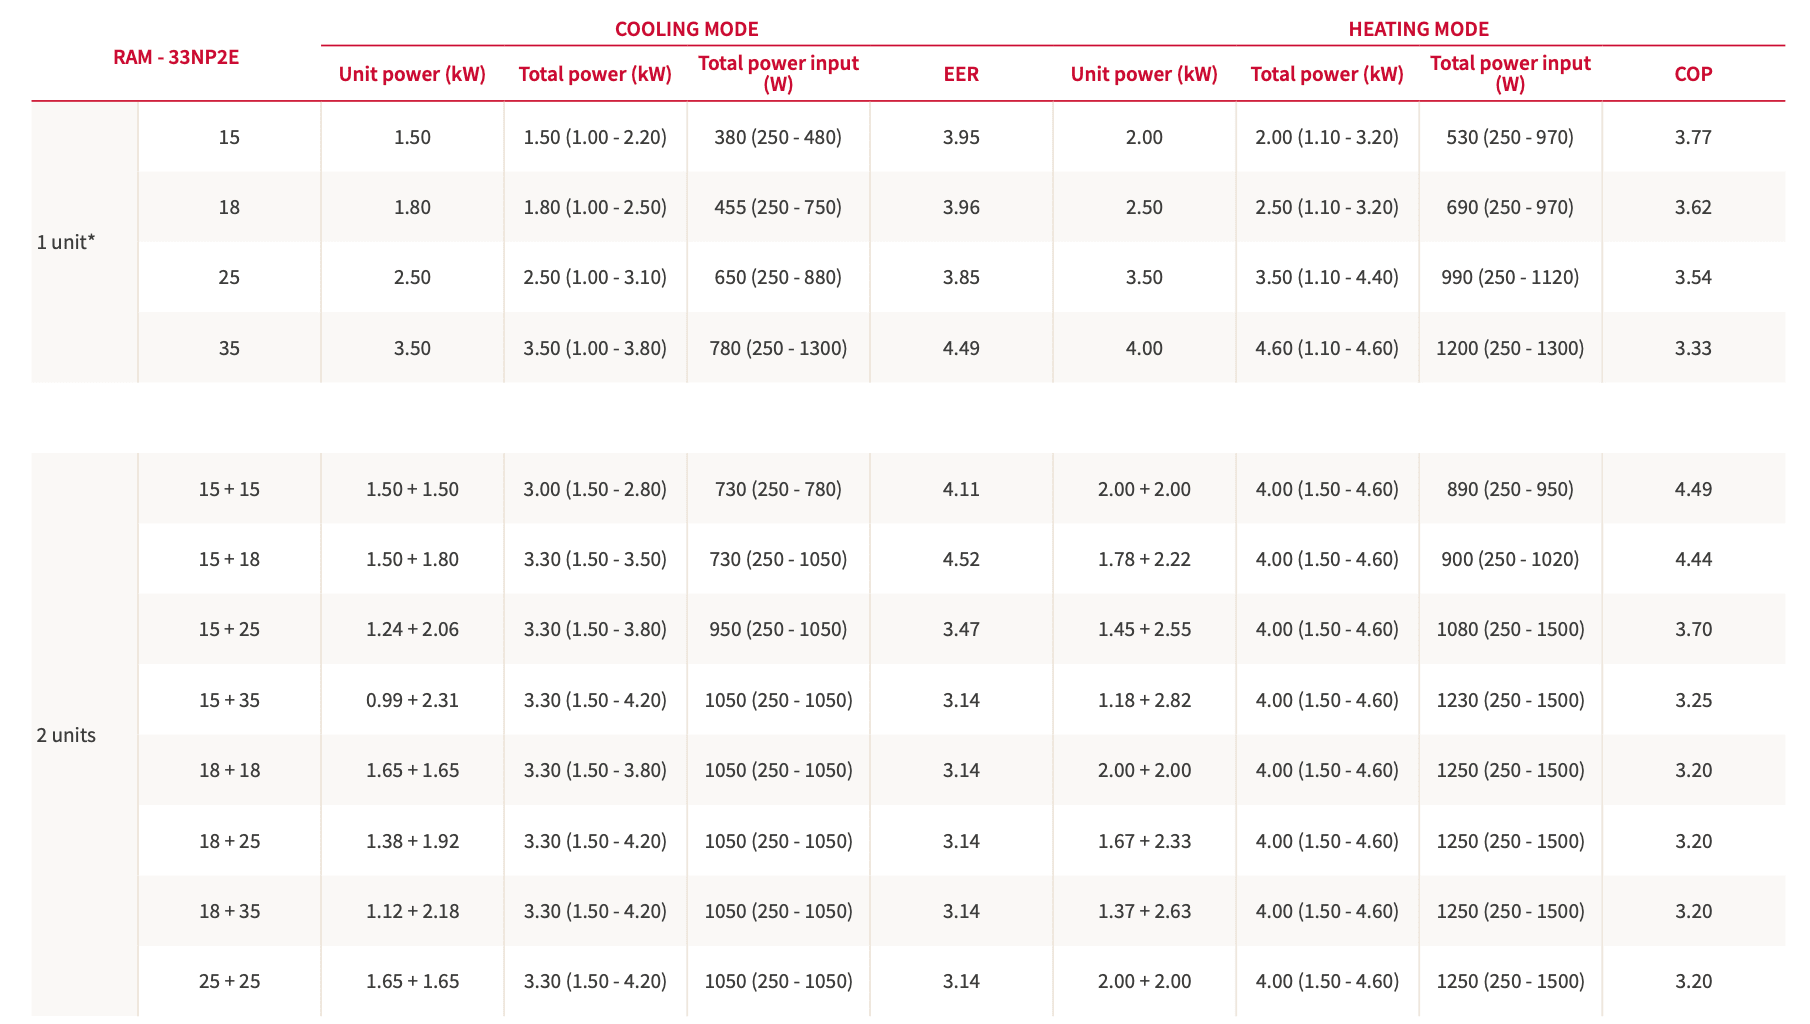Select the COP value 3.77
The width and height of the screenshot is (1810, 1024).
click(x=1693, y=137)
